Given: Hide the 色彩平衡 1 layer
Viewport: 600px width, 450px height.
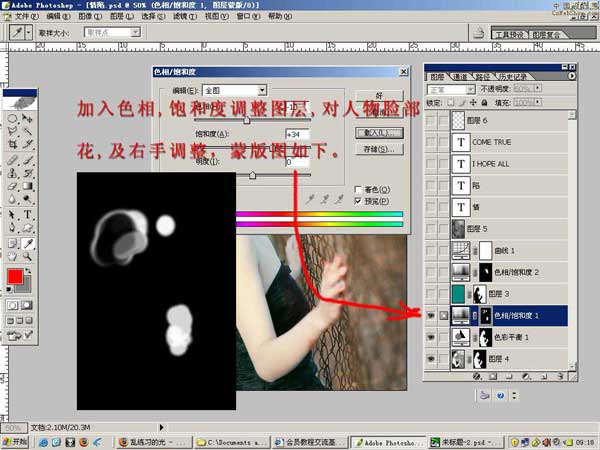Looking at the screenshot, I should click(431, 338).
